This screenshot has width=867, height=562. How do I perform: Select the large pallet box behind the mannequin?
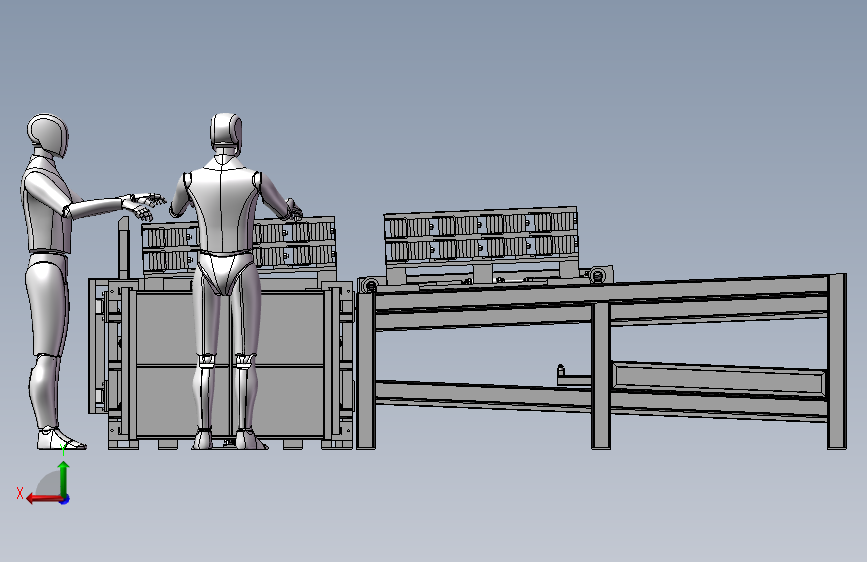(x=229, y=363)
